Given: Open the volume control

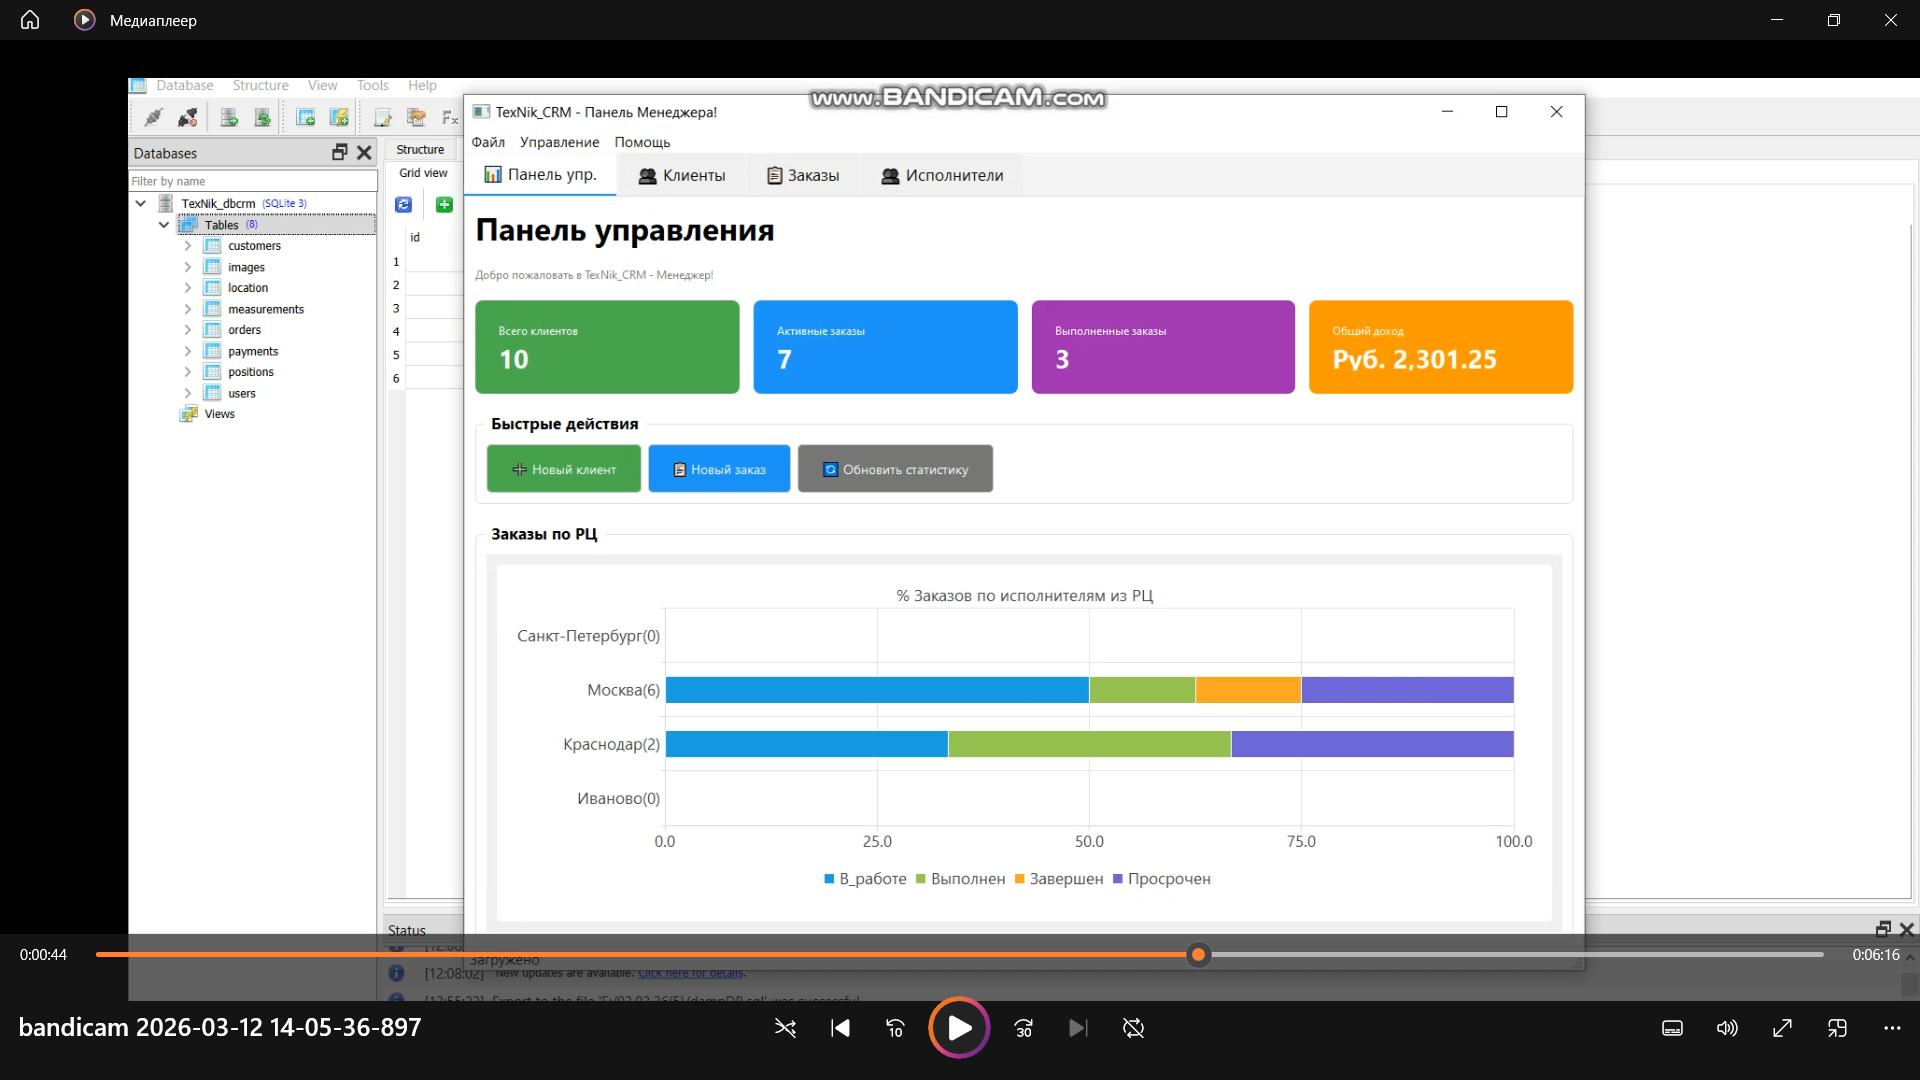Looking at the screenshot, I should [x=1727, y=1028].
